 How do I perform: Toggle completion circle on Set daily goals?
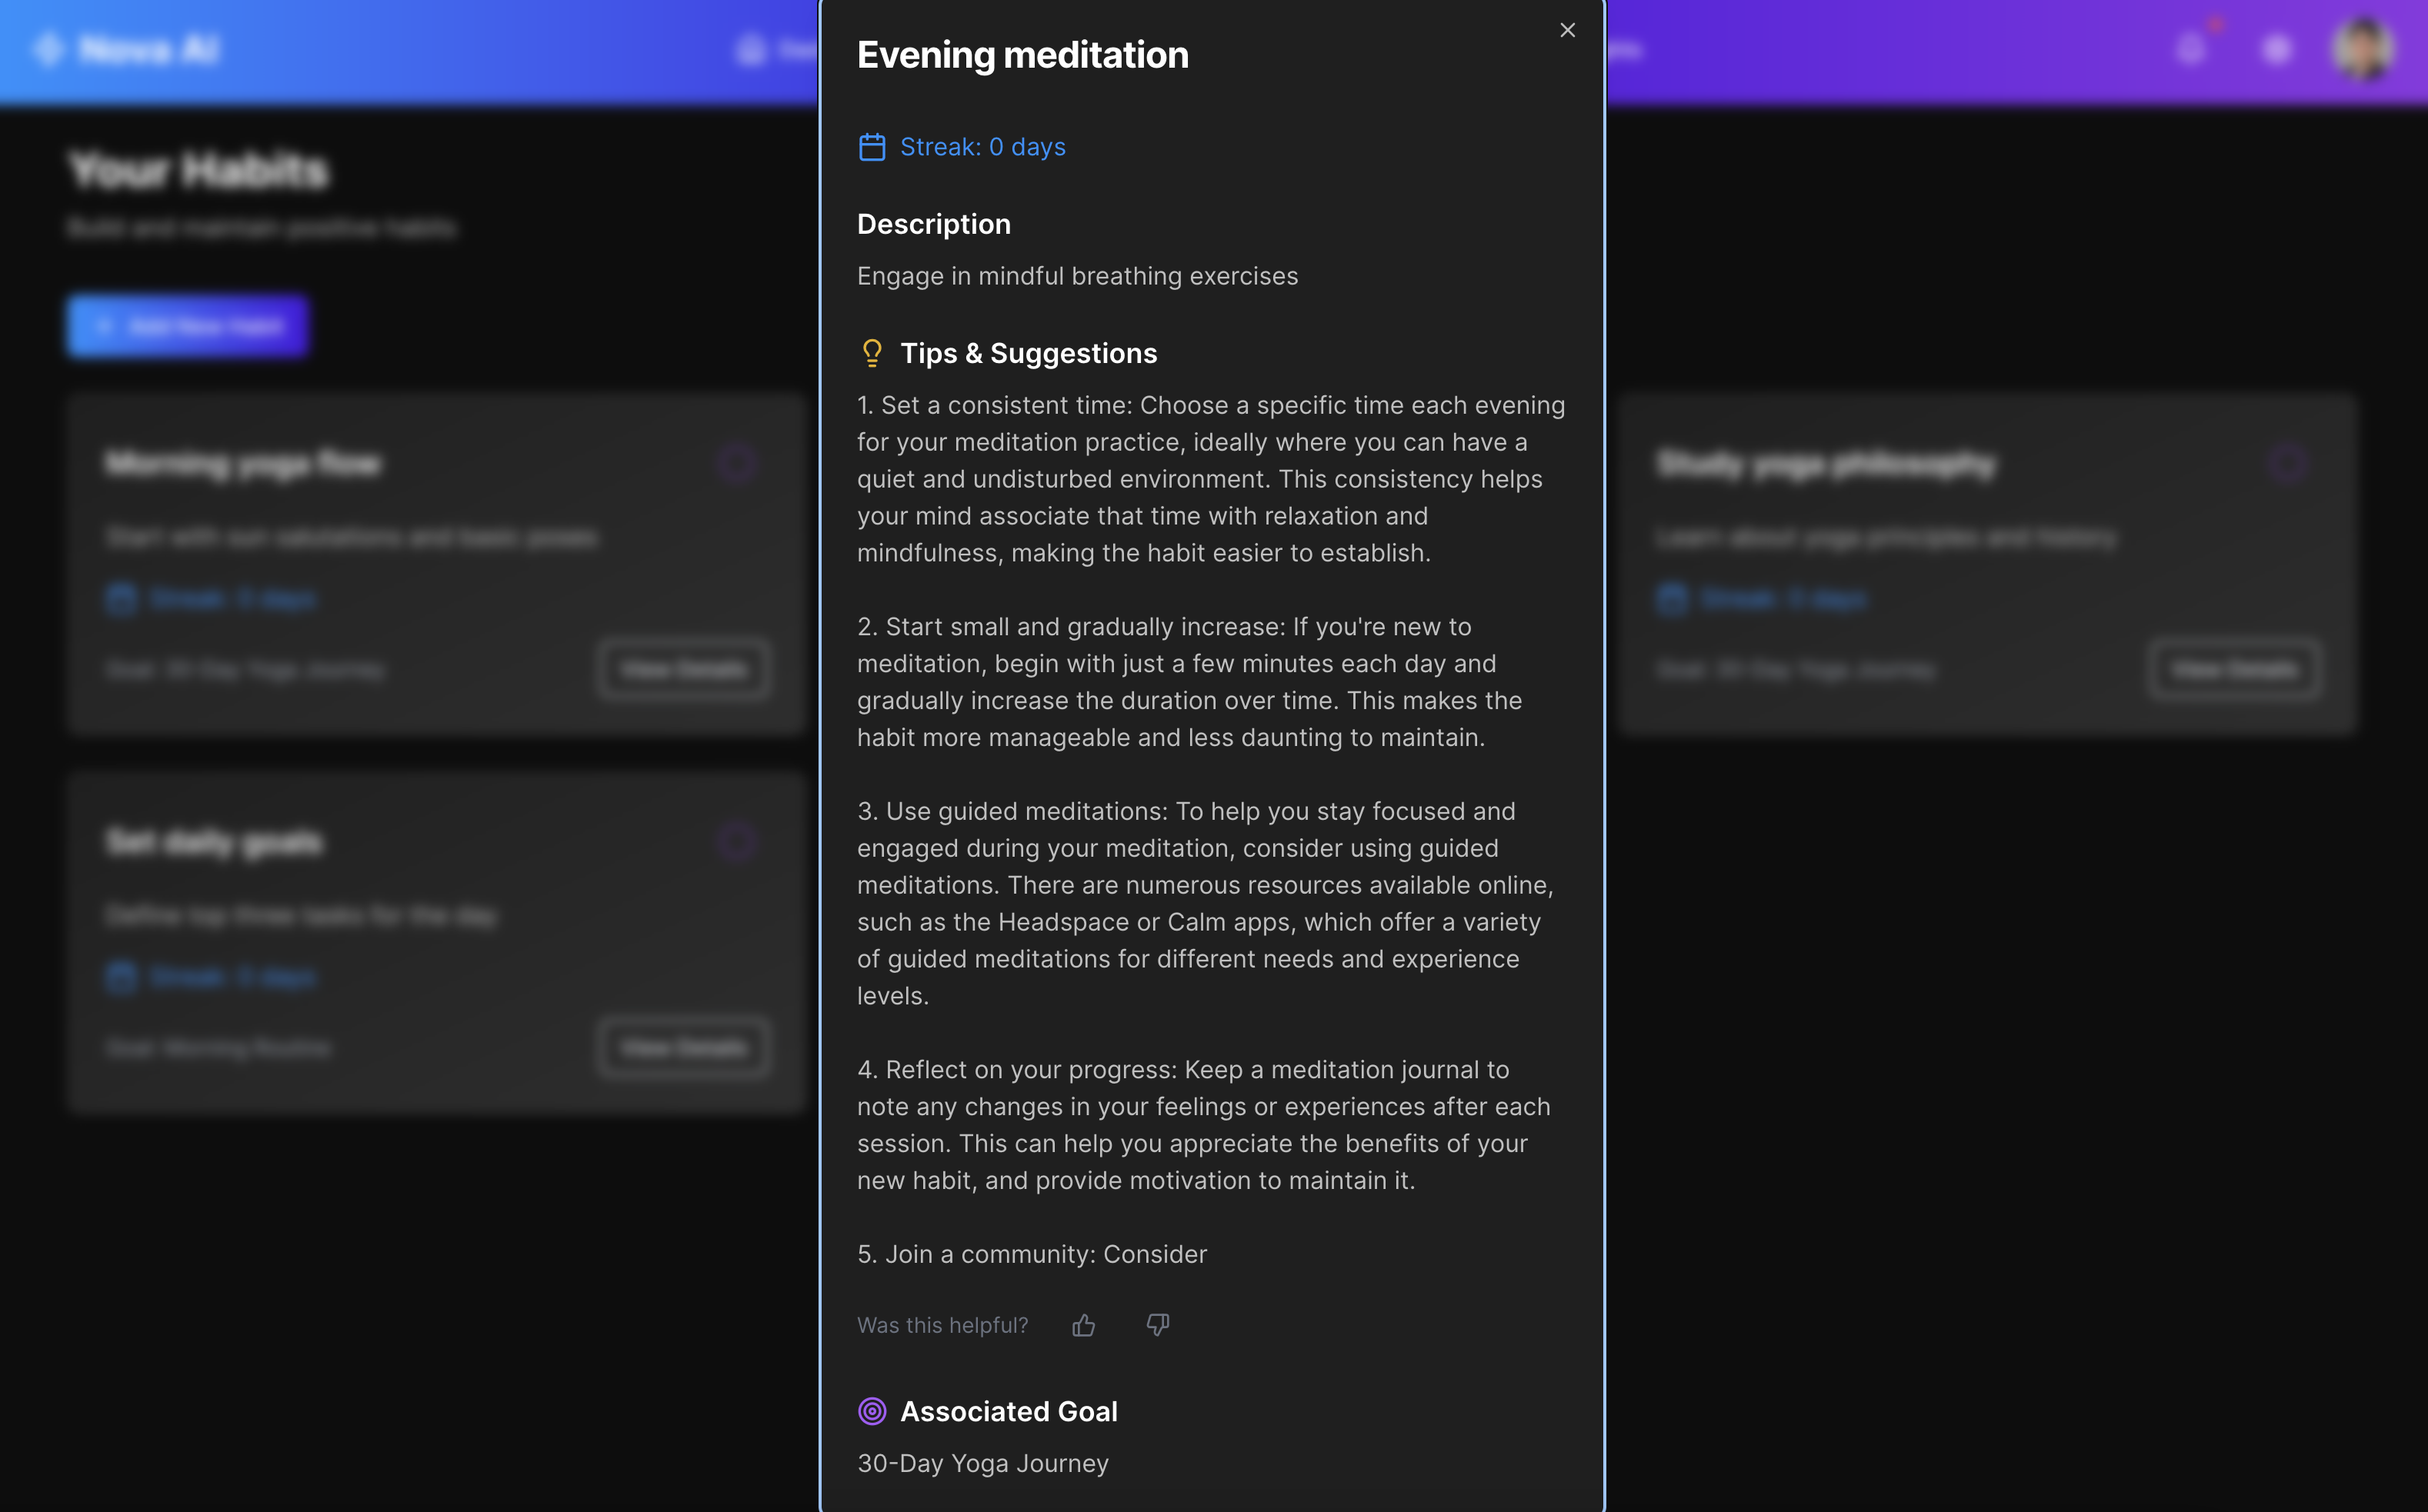click(x=738, y=842)
